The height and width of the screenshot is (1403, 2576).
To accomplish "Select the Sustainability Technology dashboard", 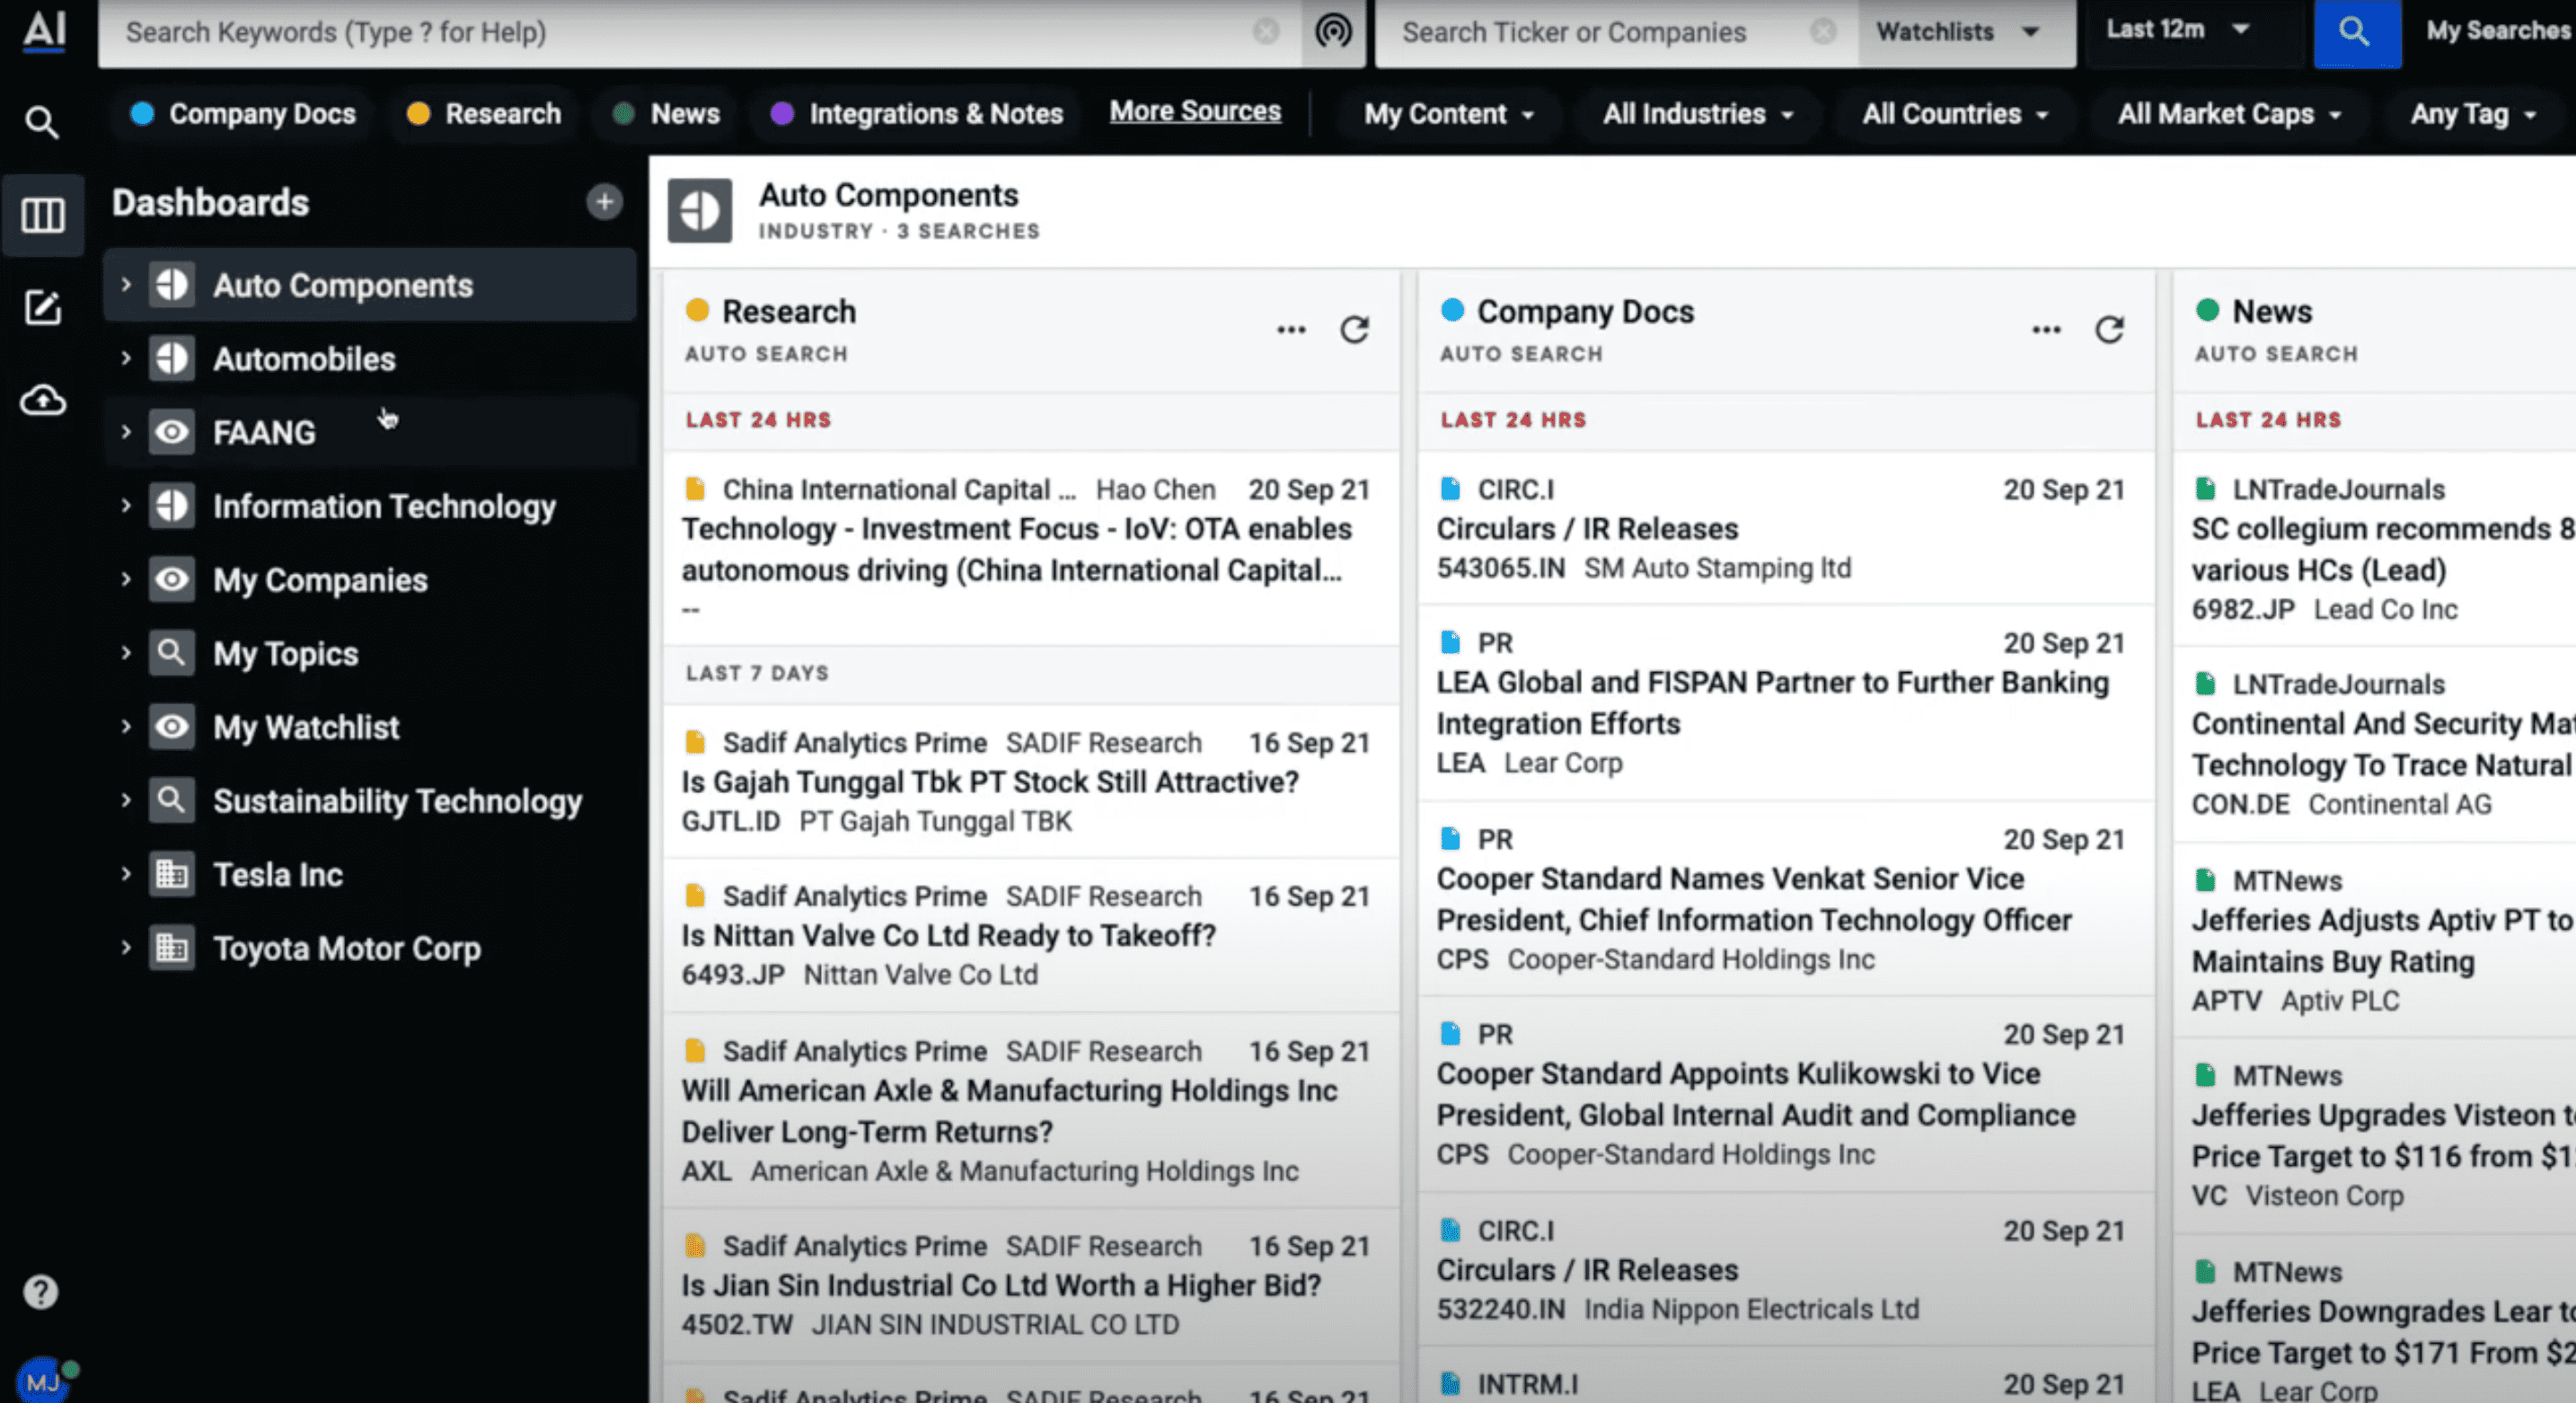I will [370, 800].
